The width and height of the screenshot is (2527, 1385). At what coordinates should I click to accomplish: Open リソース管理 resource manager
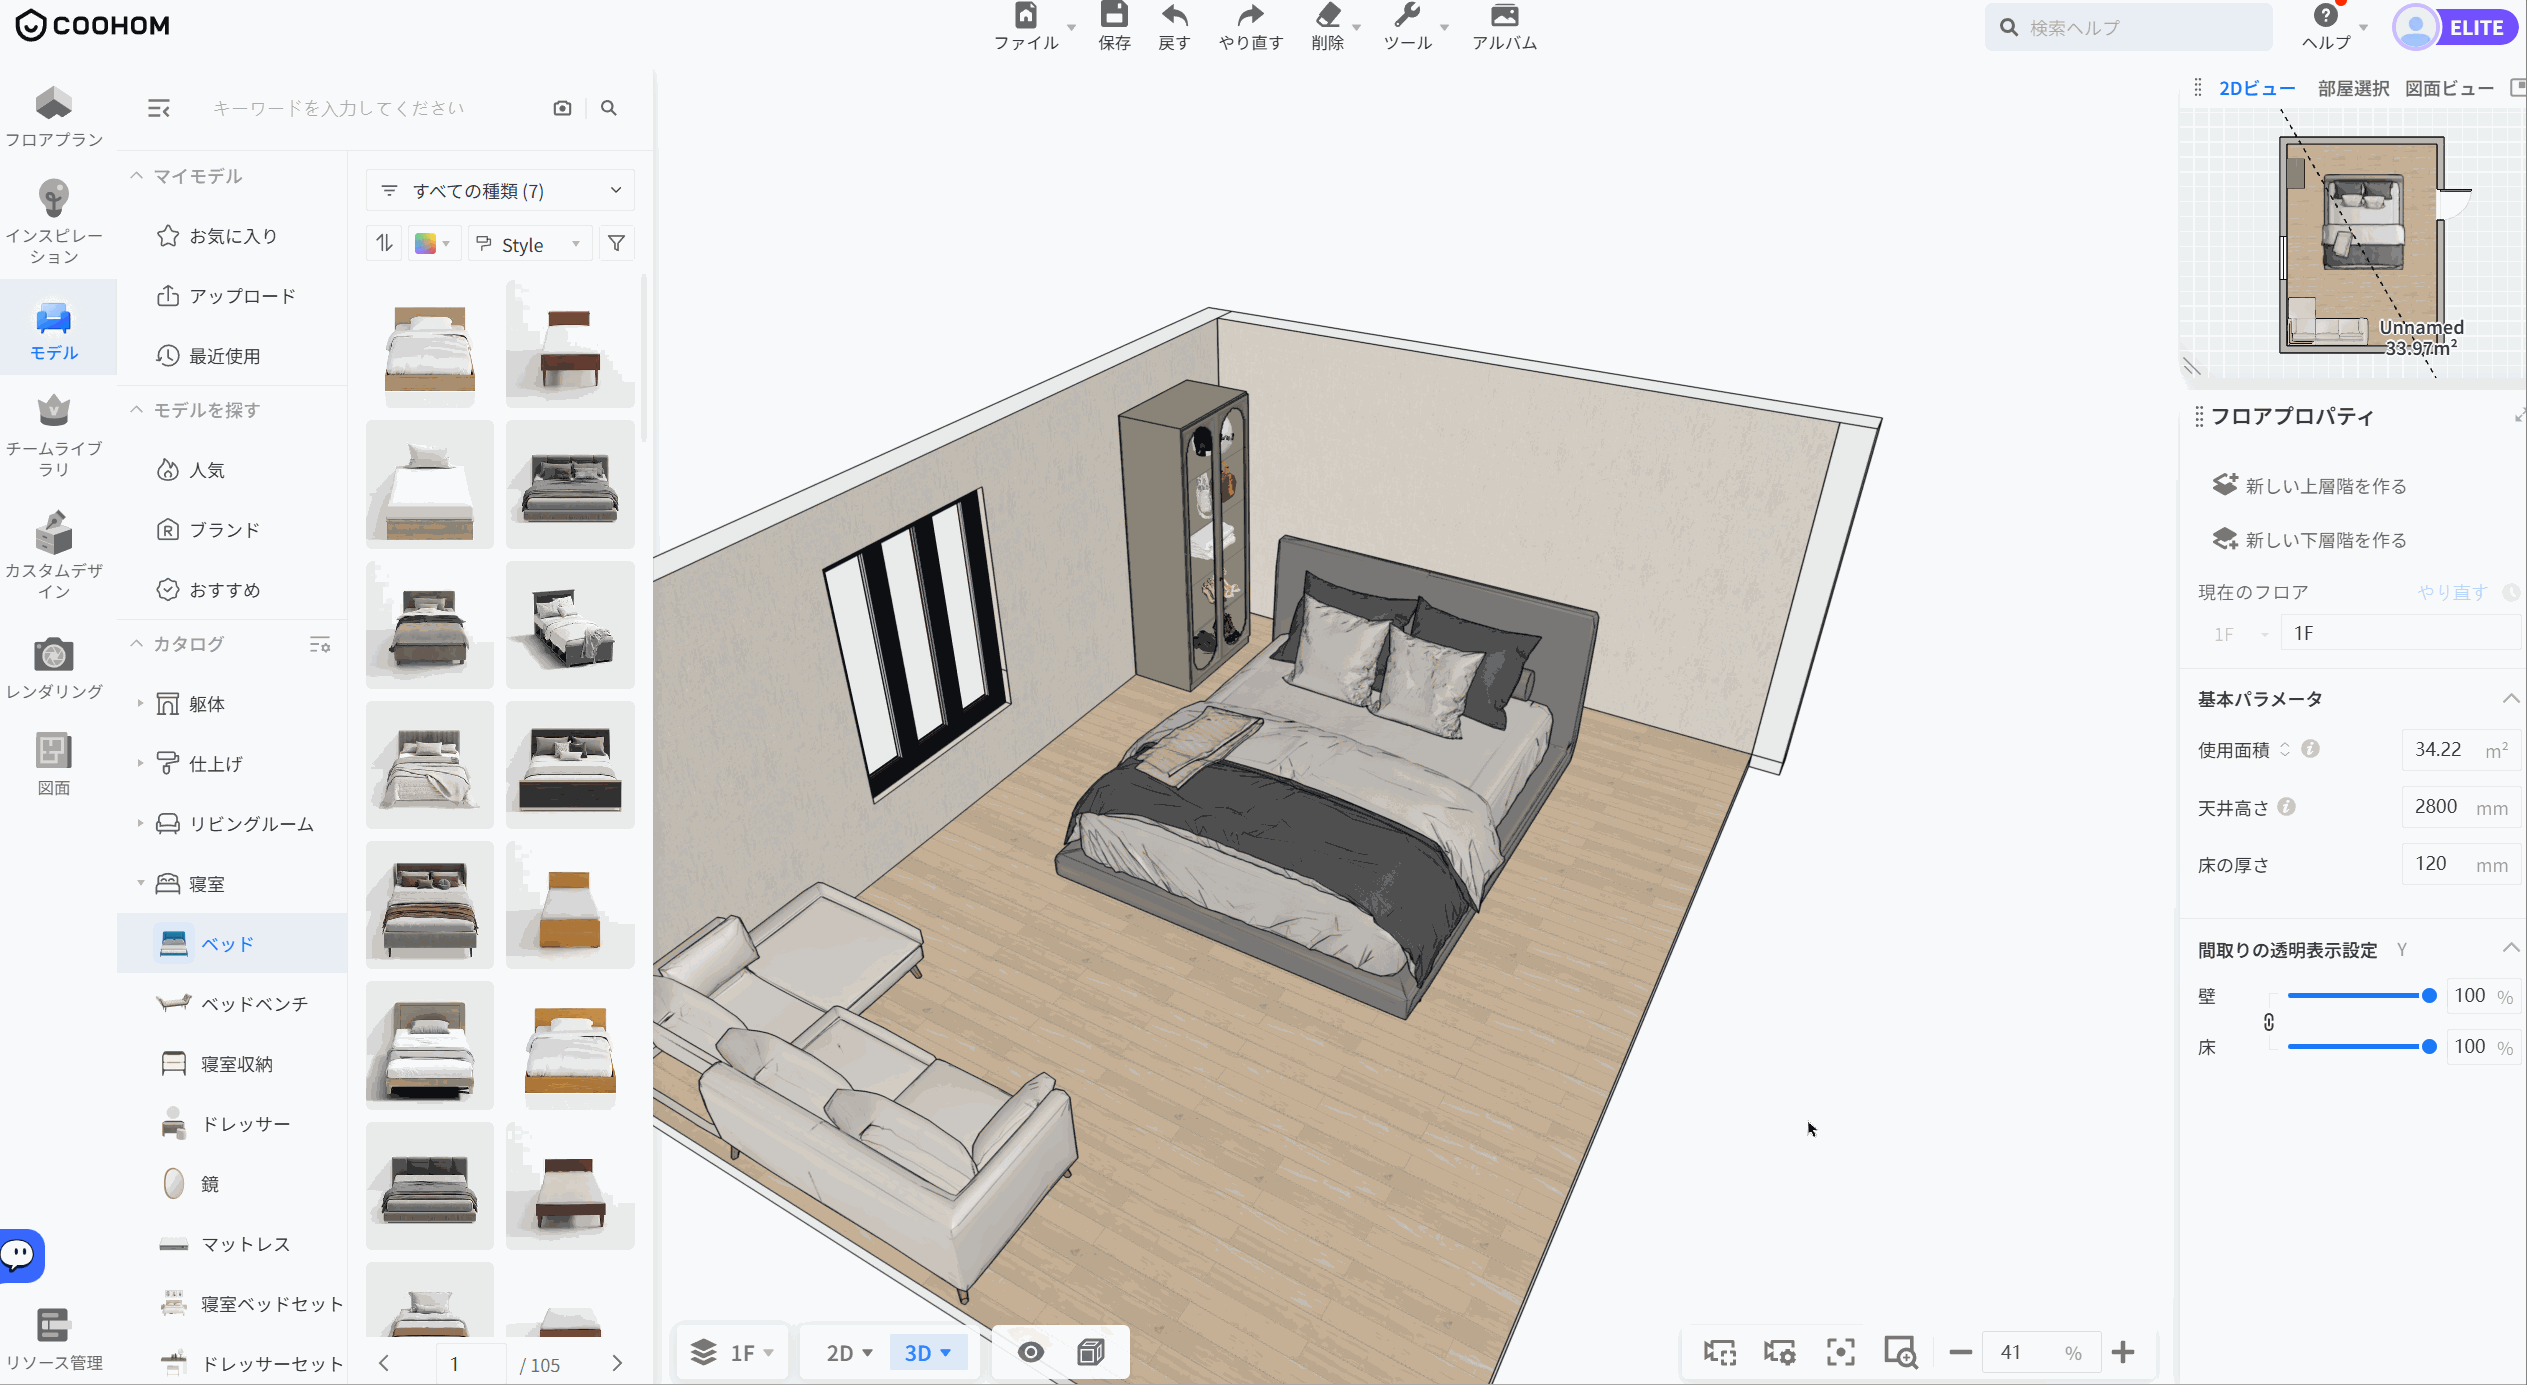coord(54,1340)
